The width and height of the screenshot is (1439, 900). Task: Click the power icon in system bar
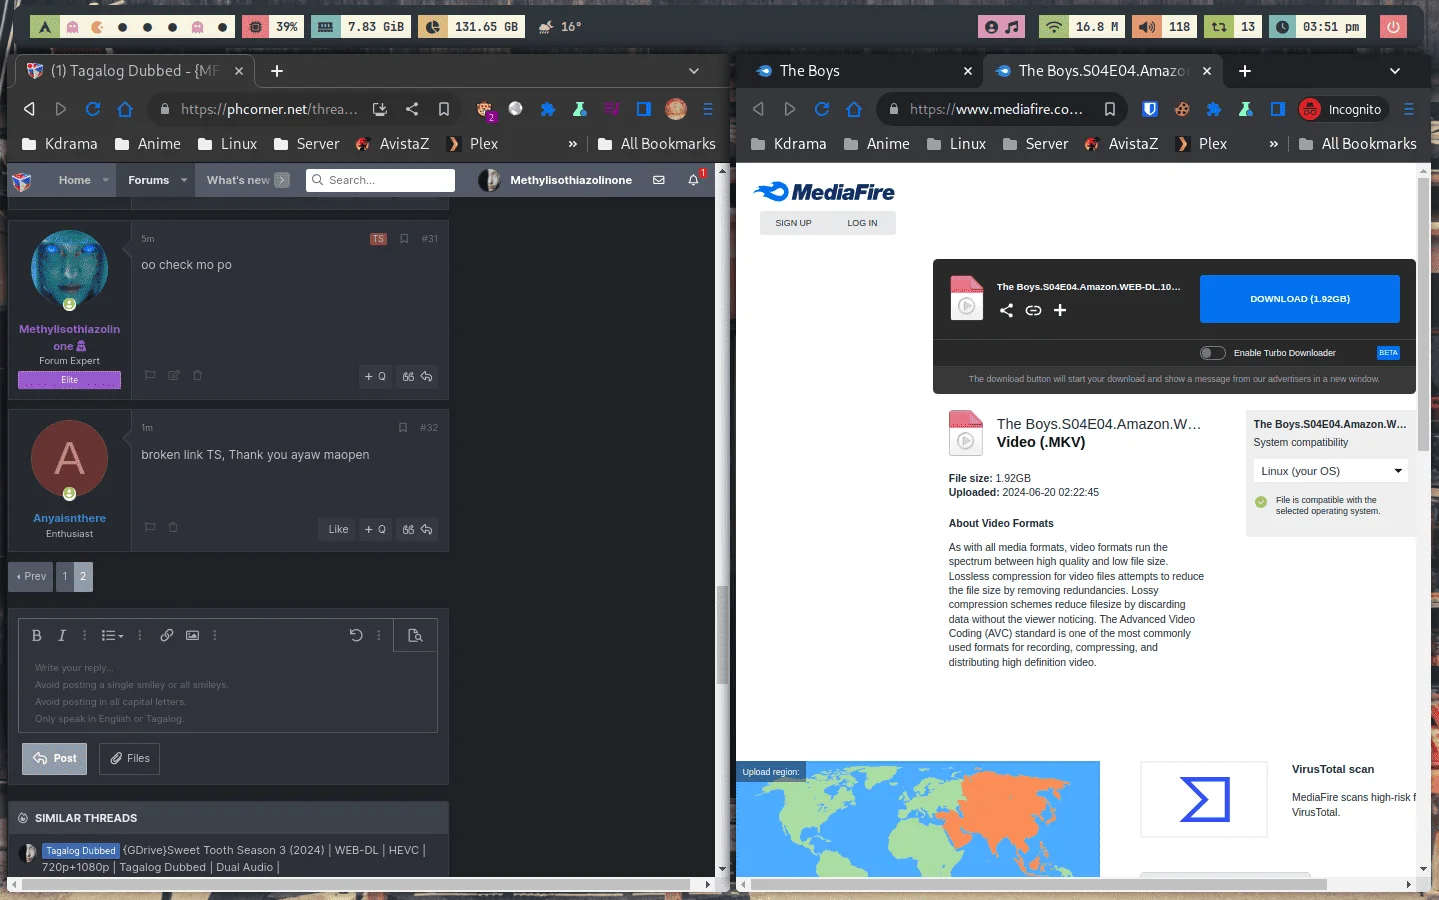(x=1393, y=27)
